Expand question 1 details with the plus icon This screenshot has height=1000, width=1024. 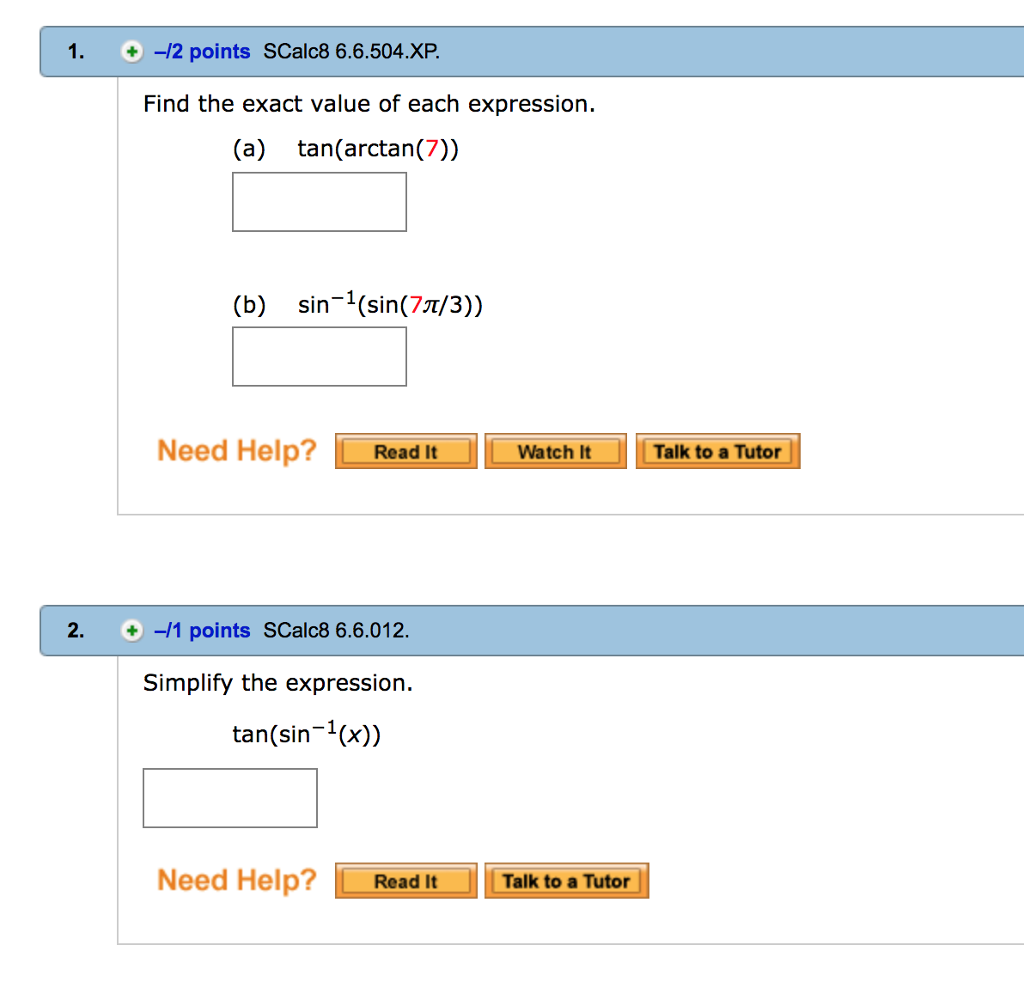131,51
